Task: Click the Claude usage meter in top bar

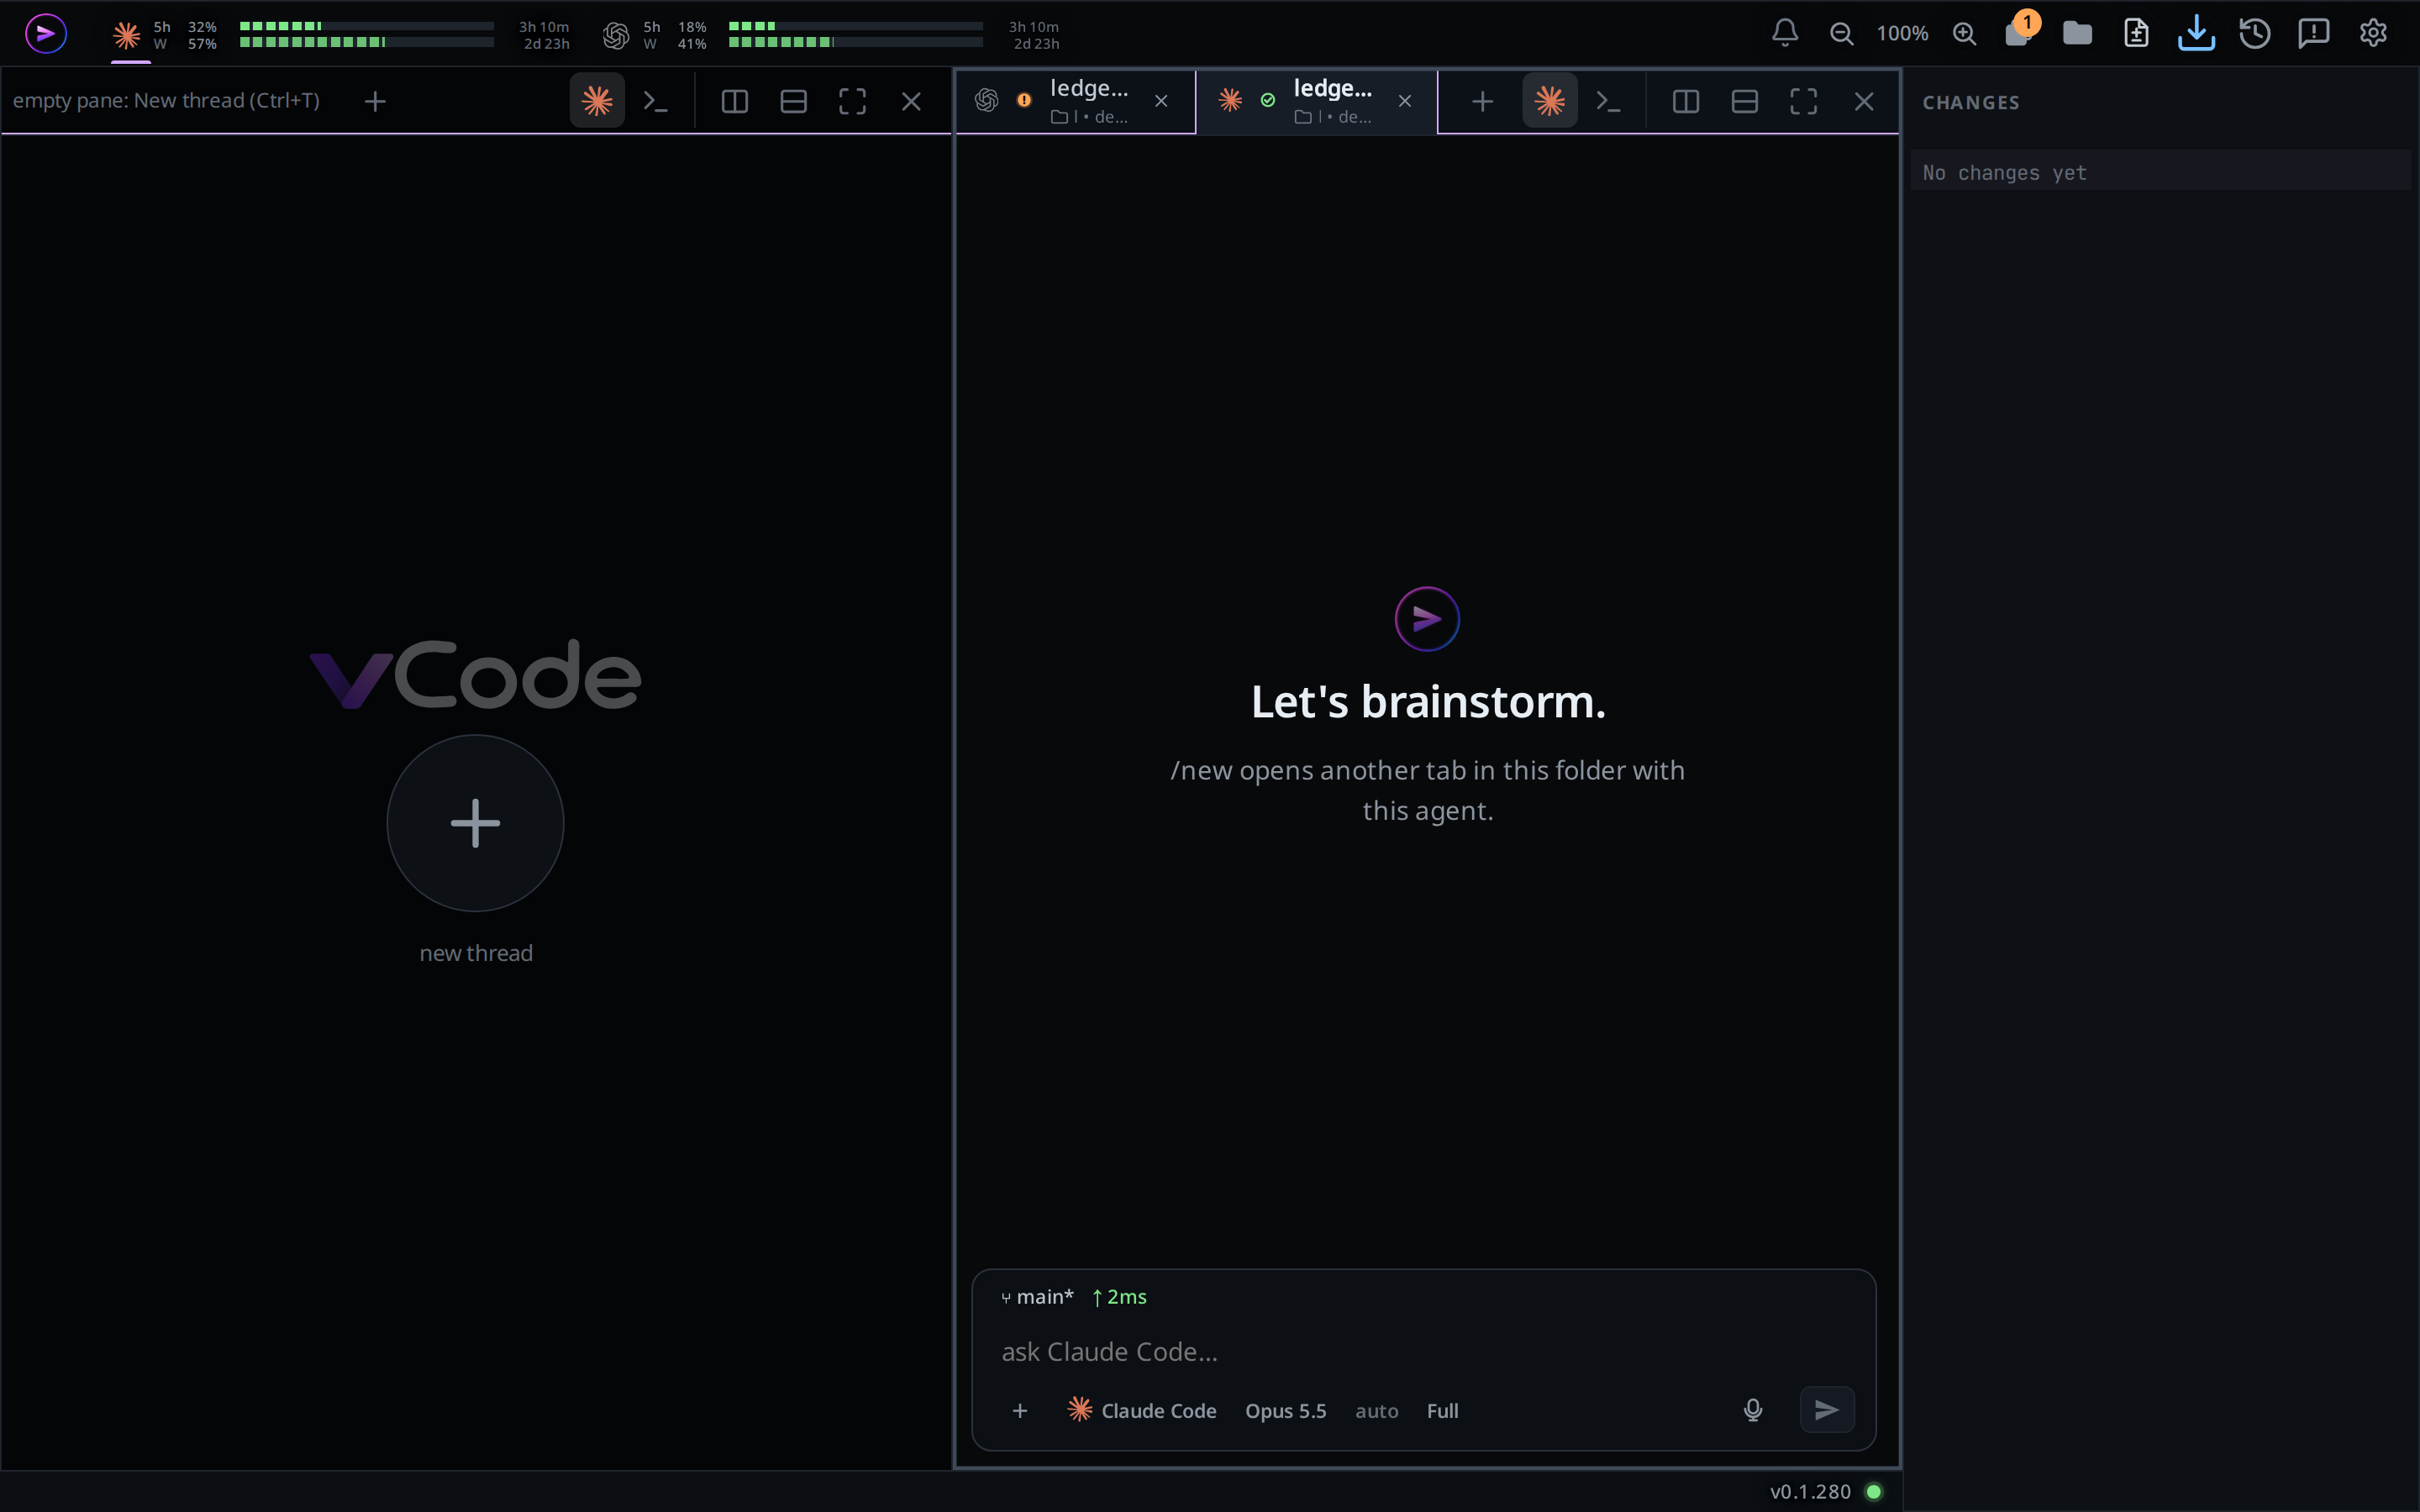Action: (x=341, y=35)
